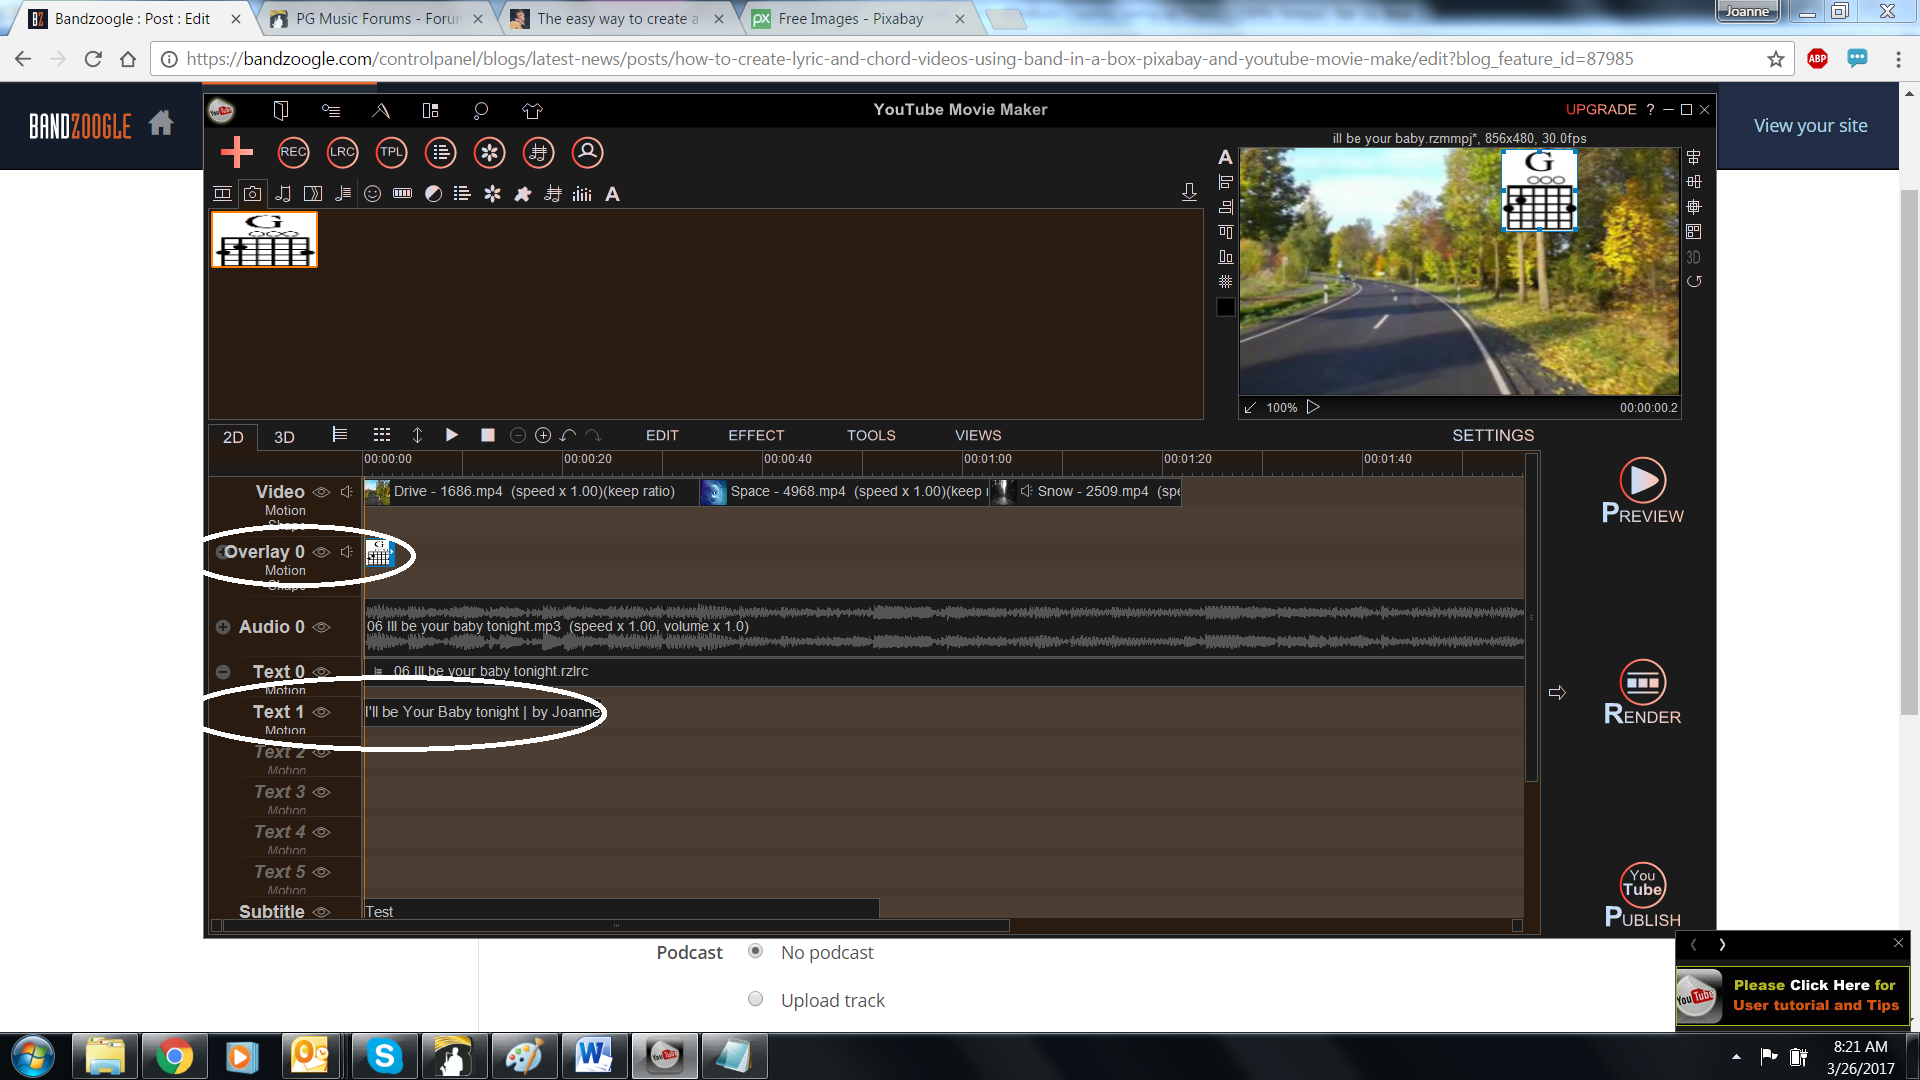Screen dimensions: 1920x1080
Task: Toggle Subtitle track eye visibility
Action: pos(321,912)
